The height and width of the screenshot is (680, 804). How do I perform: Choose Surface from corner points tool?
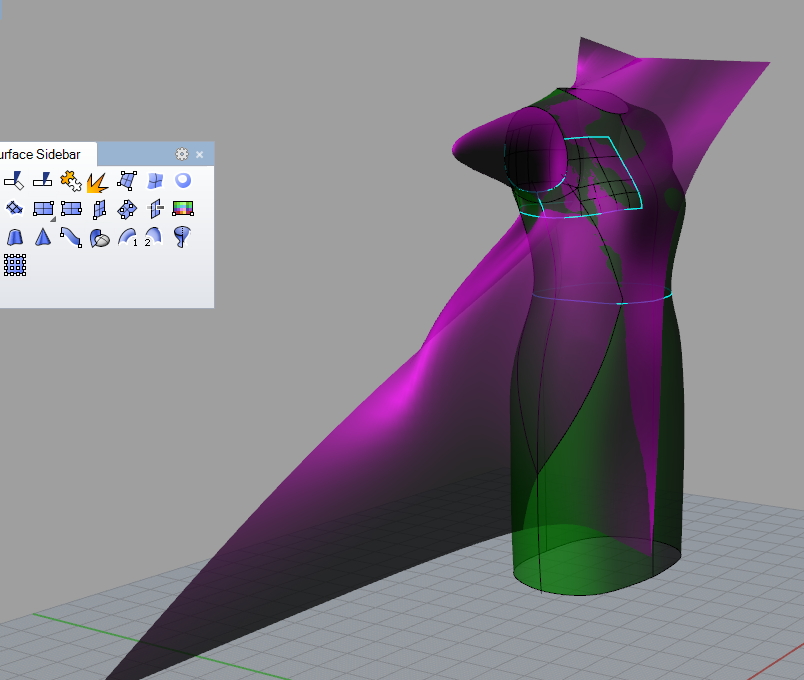click(x=127, y=181)
